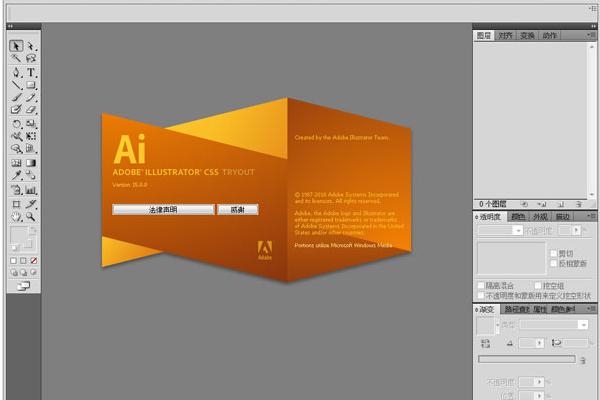Click the 法律声明 (Legal Notices) button
The image size is (600, 400).
click(163, 210)
